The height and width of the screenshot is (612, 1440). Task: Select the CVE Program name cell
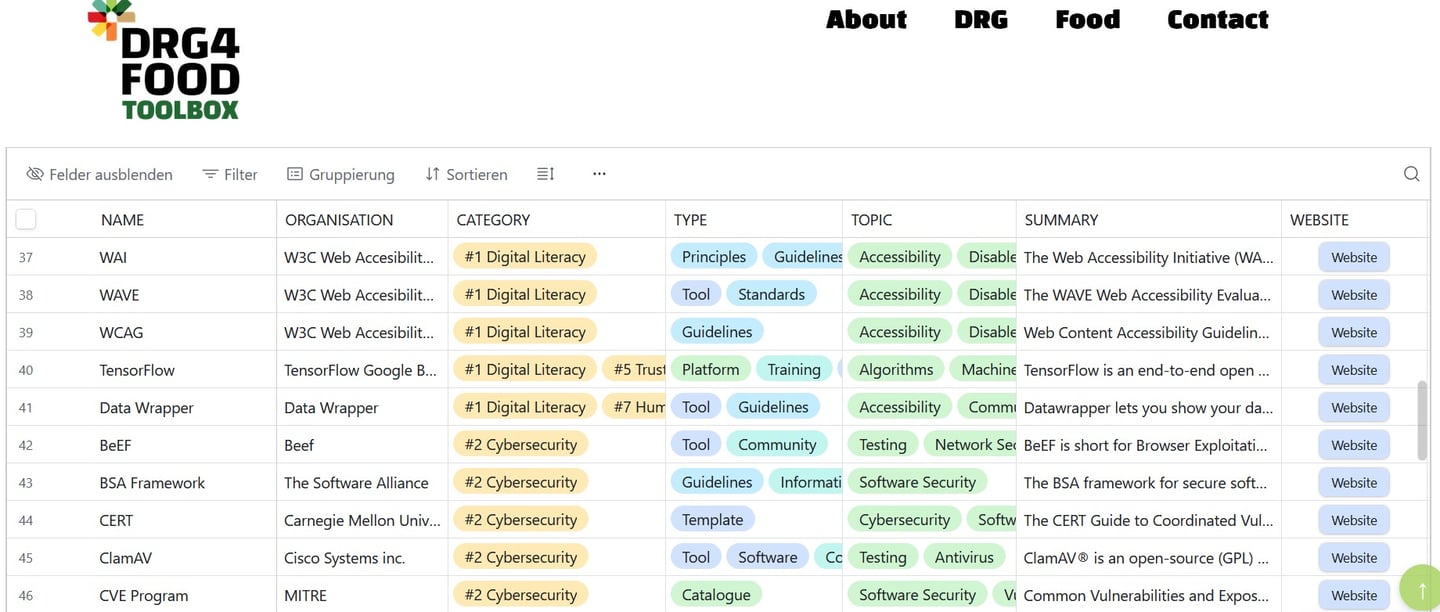[x=183, y=595]
